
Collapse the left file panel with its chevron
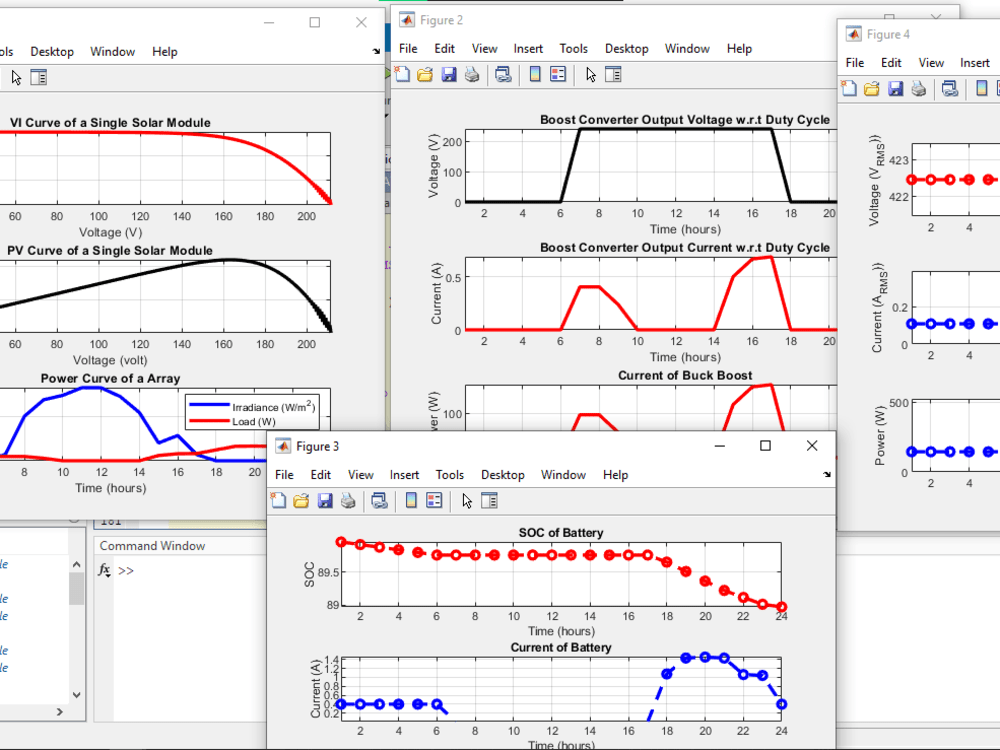tap(57, 711)
